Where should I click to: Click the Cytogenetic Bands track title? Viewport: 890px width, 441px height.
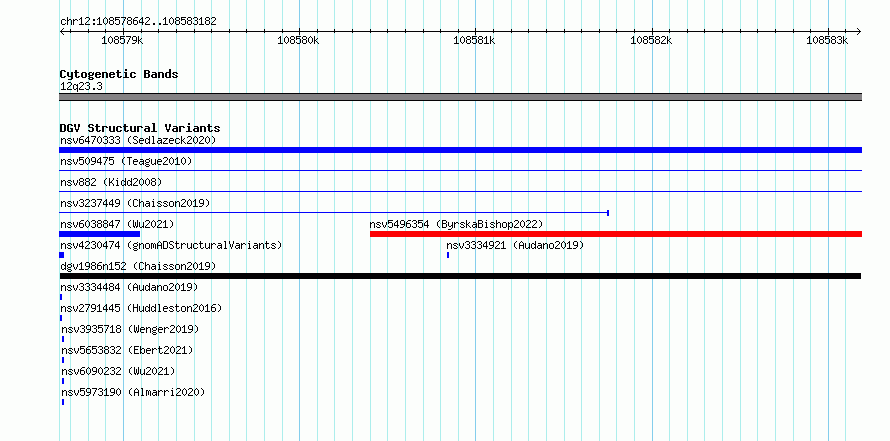(x=119, y=74)
